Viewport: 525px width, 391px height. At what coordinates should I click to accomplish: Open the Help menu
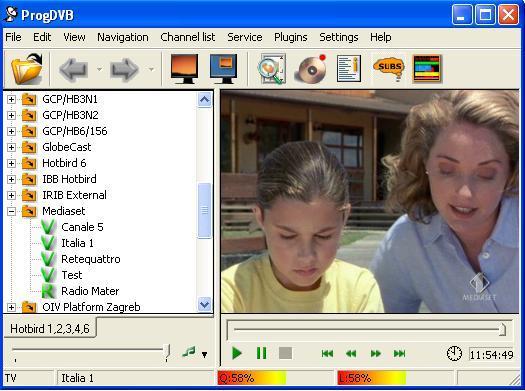tap(380, 37)
